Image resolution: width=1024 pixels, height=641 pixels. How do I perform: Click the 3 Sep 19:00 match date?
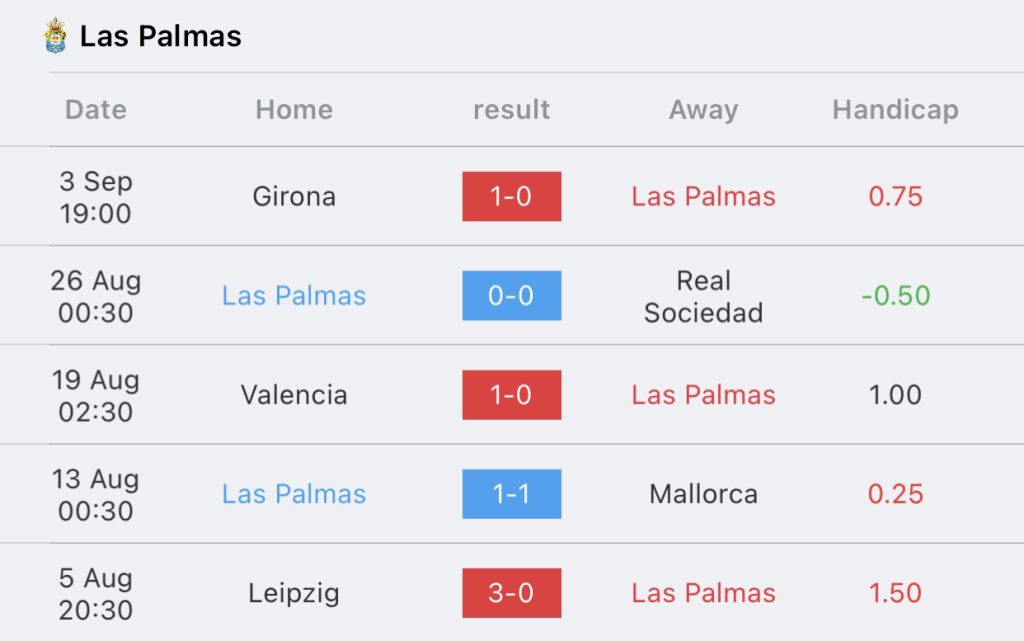coord(96,197)
